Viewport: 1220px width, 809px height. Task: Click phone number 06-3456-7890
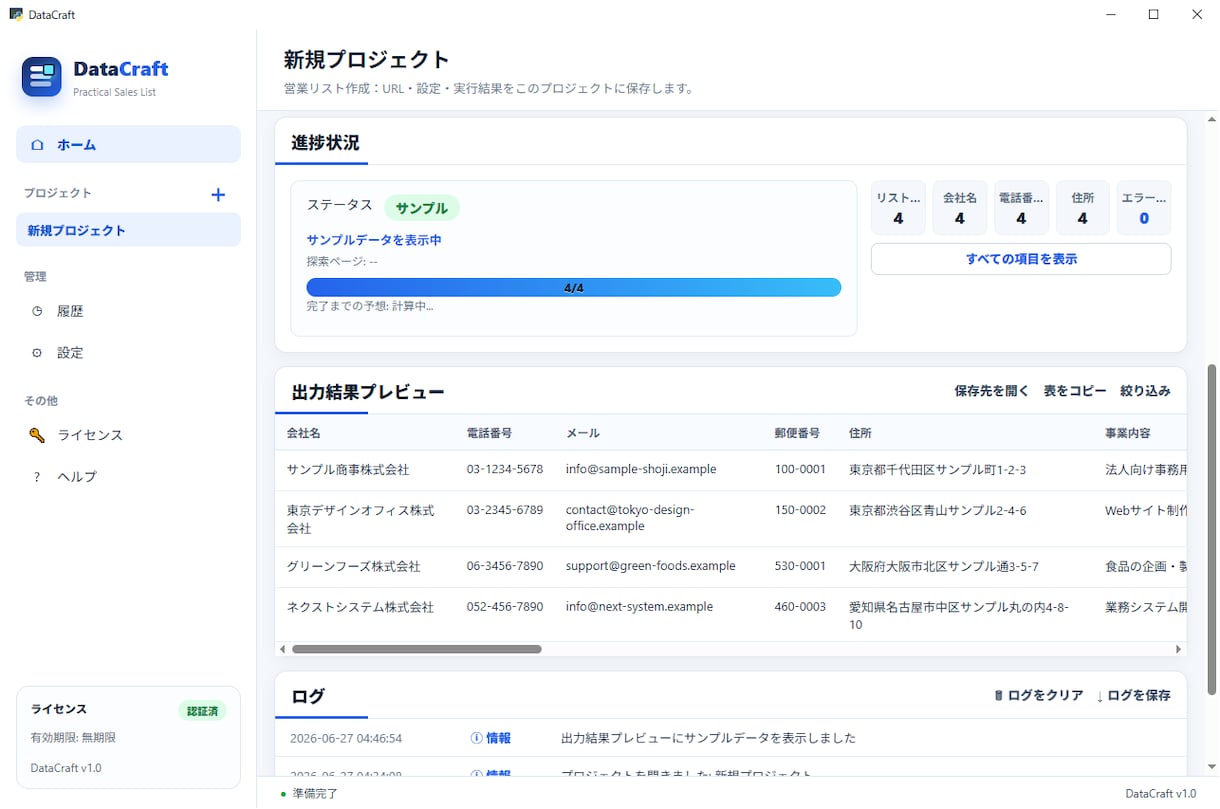(505, 566)
